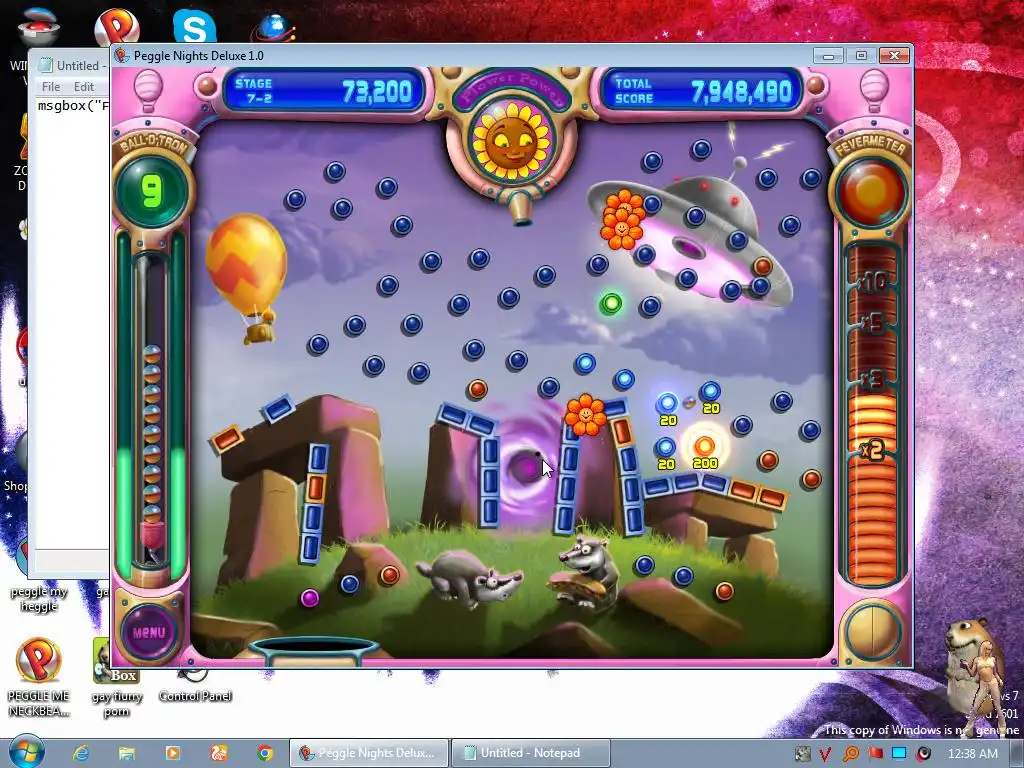Open the Skype desktop icon
This screenshot has height=768, width=1024.
coord(195,26)
